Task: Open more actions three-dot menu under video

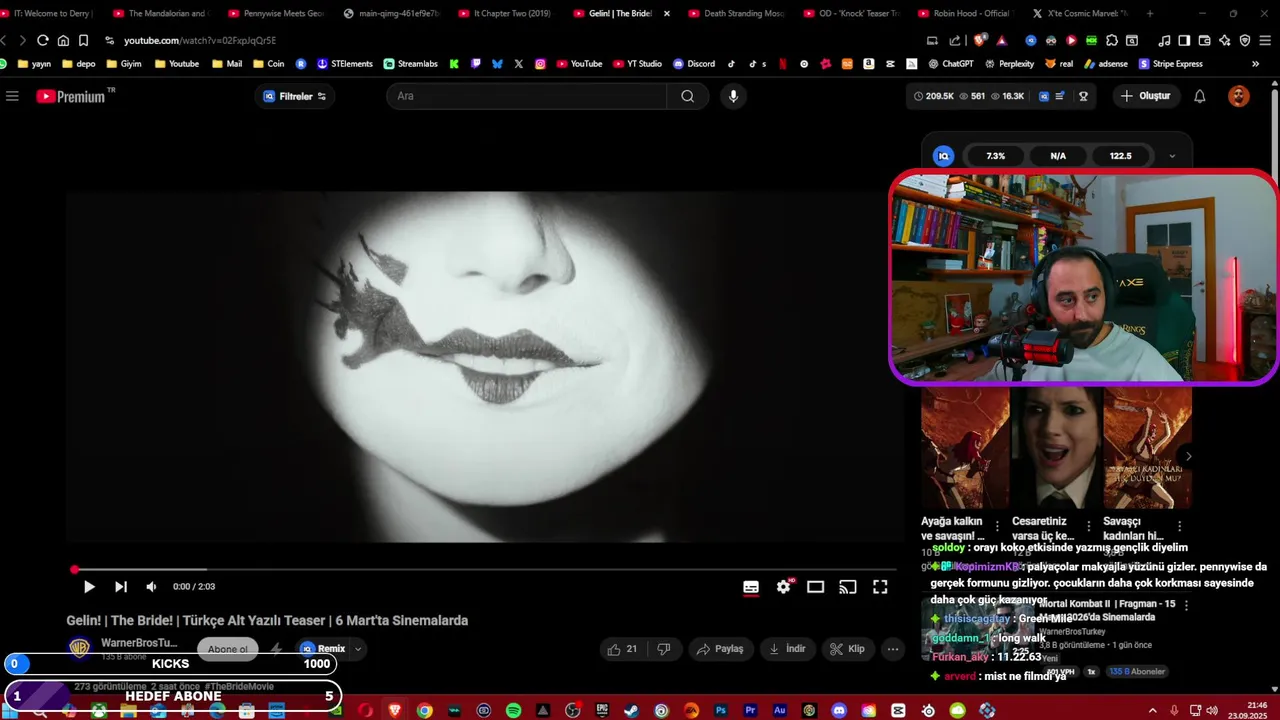Action: tap(893, 649)
